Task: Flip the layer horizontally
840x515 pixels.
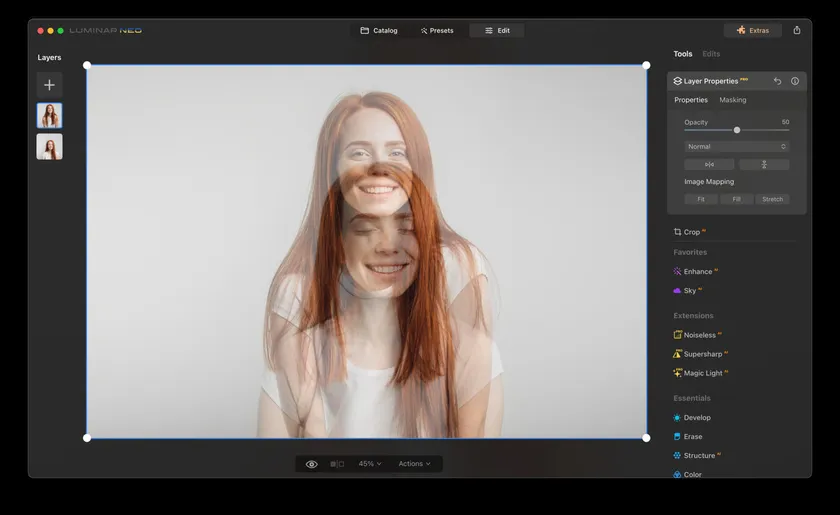Action: (x=709, y=164)
